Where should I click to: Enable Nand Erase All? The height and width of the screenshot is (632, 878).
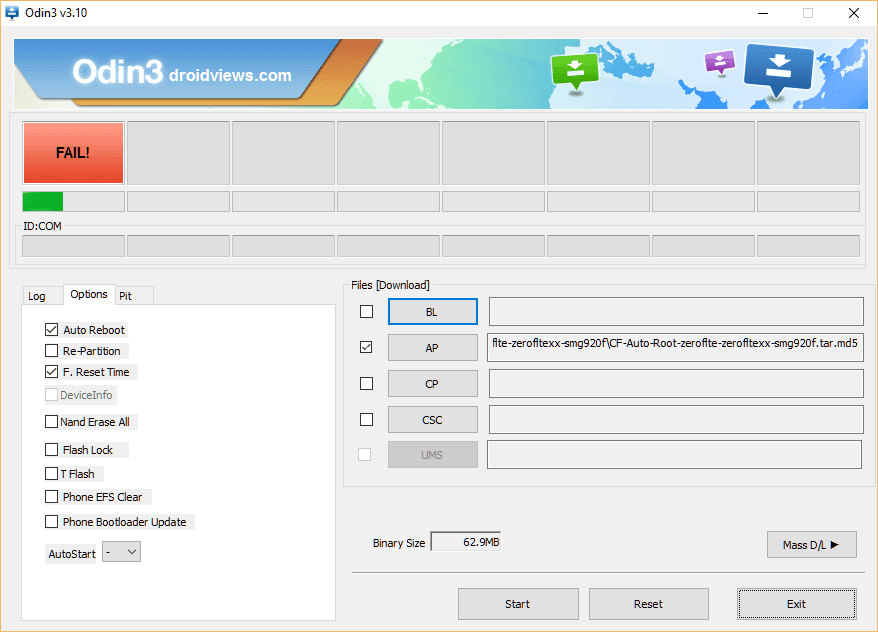point(52,422)
